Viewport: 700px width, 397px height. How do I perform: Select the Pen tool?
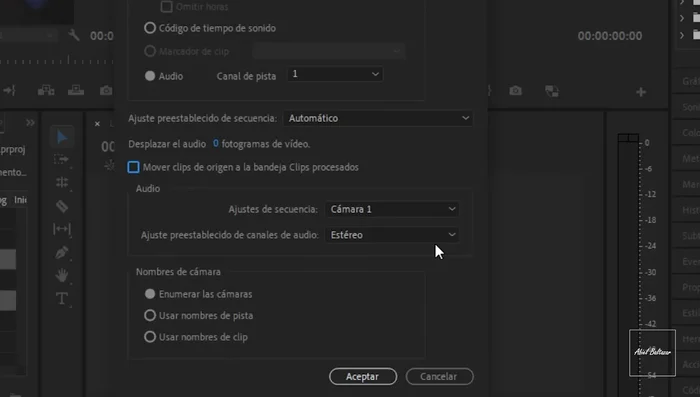tap(62, 252)
